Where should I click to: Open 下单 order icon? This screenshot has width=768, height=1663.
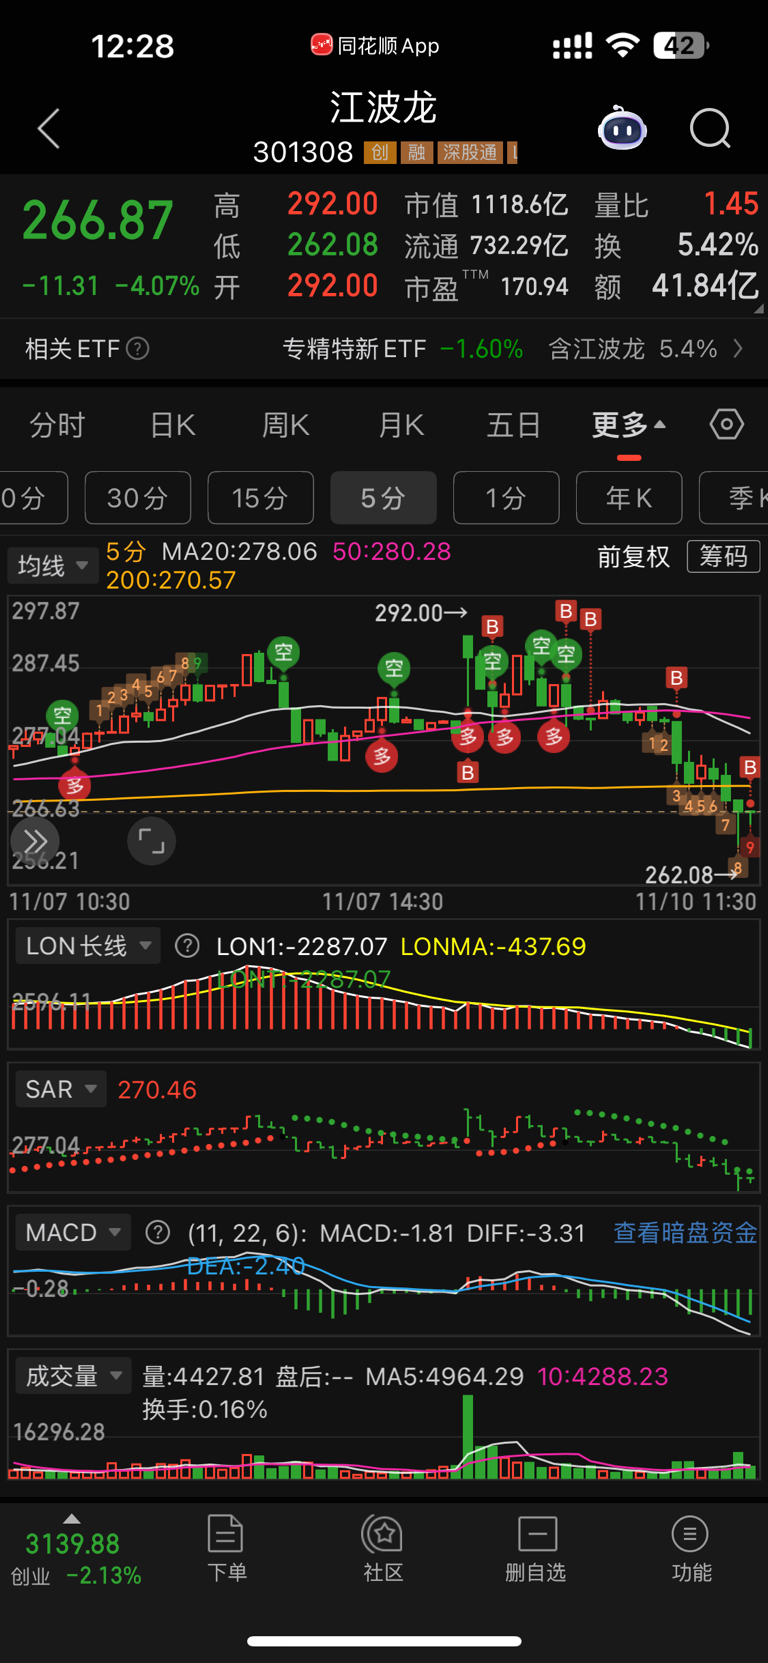point(226,1549)
